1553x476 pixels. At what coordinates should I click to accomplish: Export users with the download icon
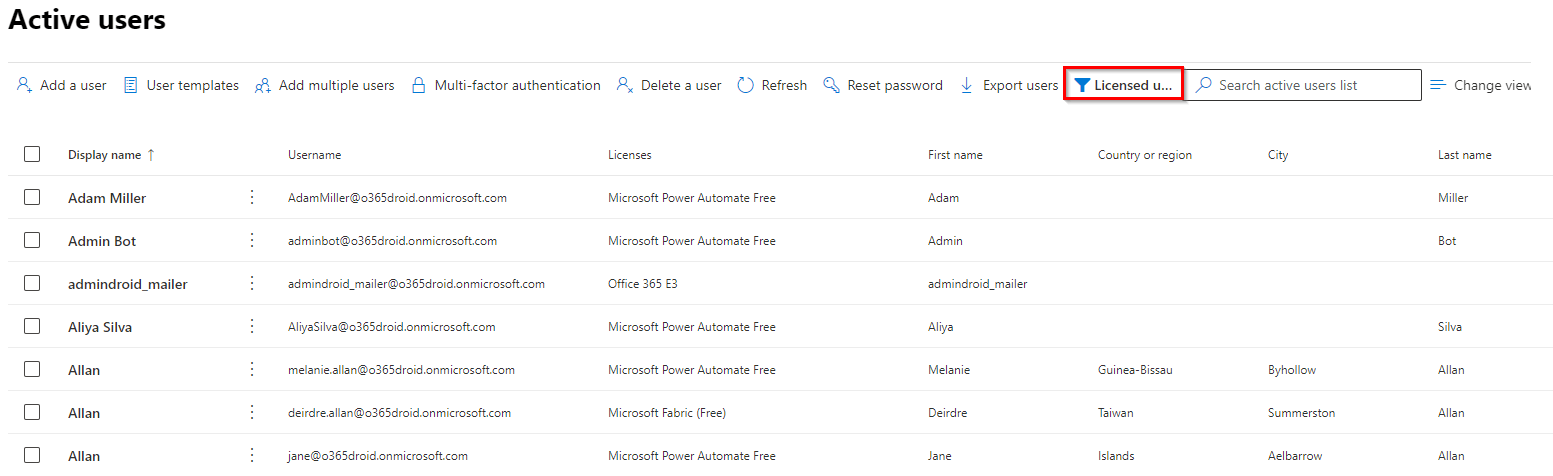(967, 86)
